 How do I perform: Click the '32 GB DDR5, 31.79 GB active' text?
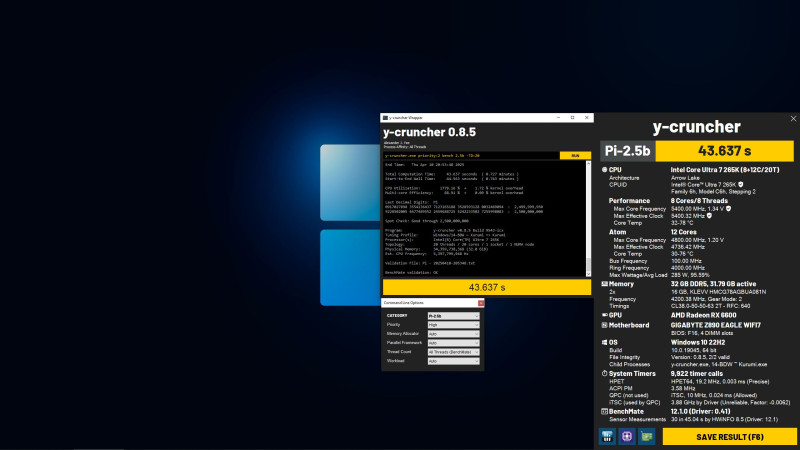(x=713, y=284)
